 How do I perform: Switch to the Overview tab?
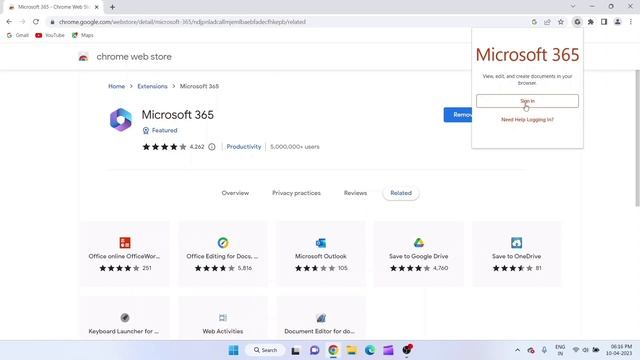click(x=235, y=193)
